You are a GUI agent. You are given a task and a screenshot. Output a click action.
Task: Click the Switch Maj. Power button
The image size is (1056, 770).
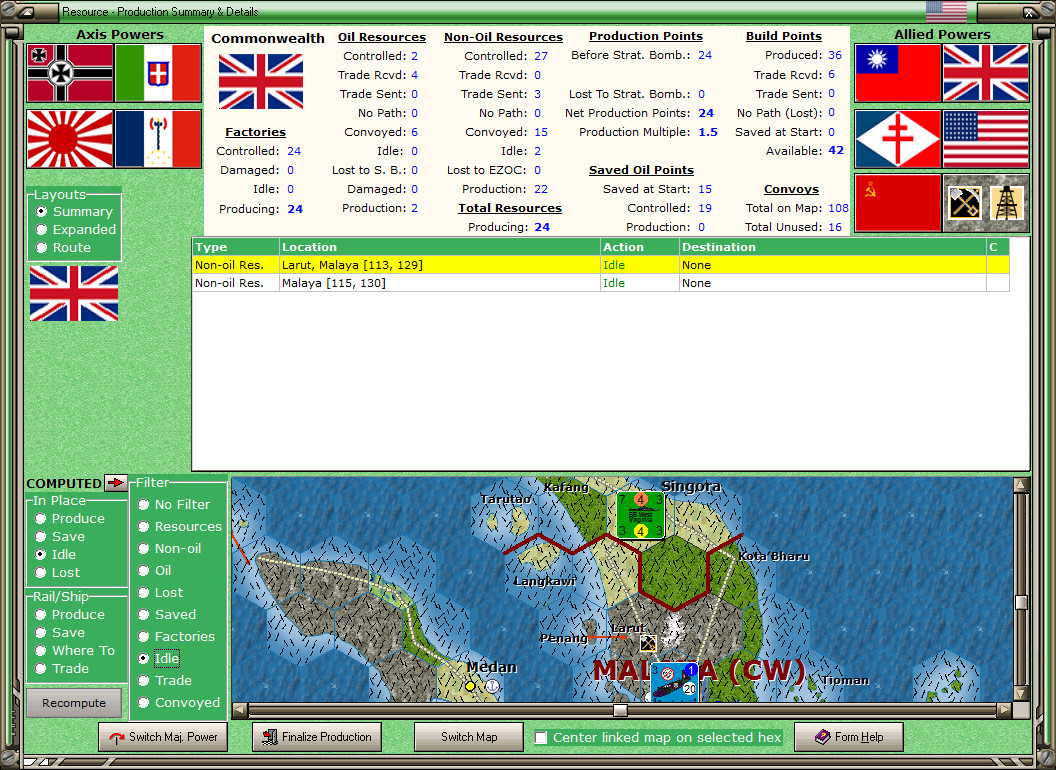point(163,737)
